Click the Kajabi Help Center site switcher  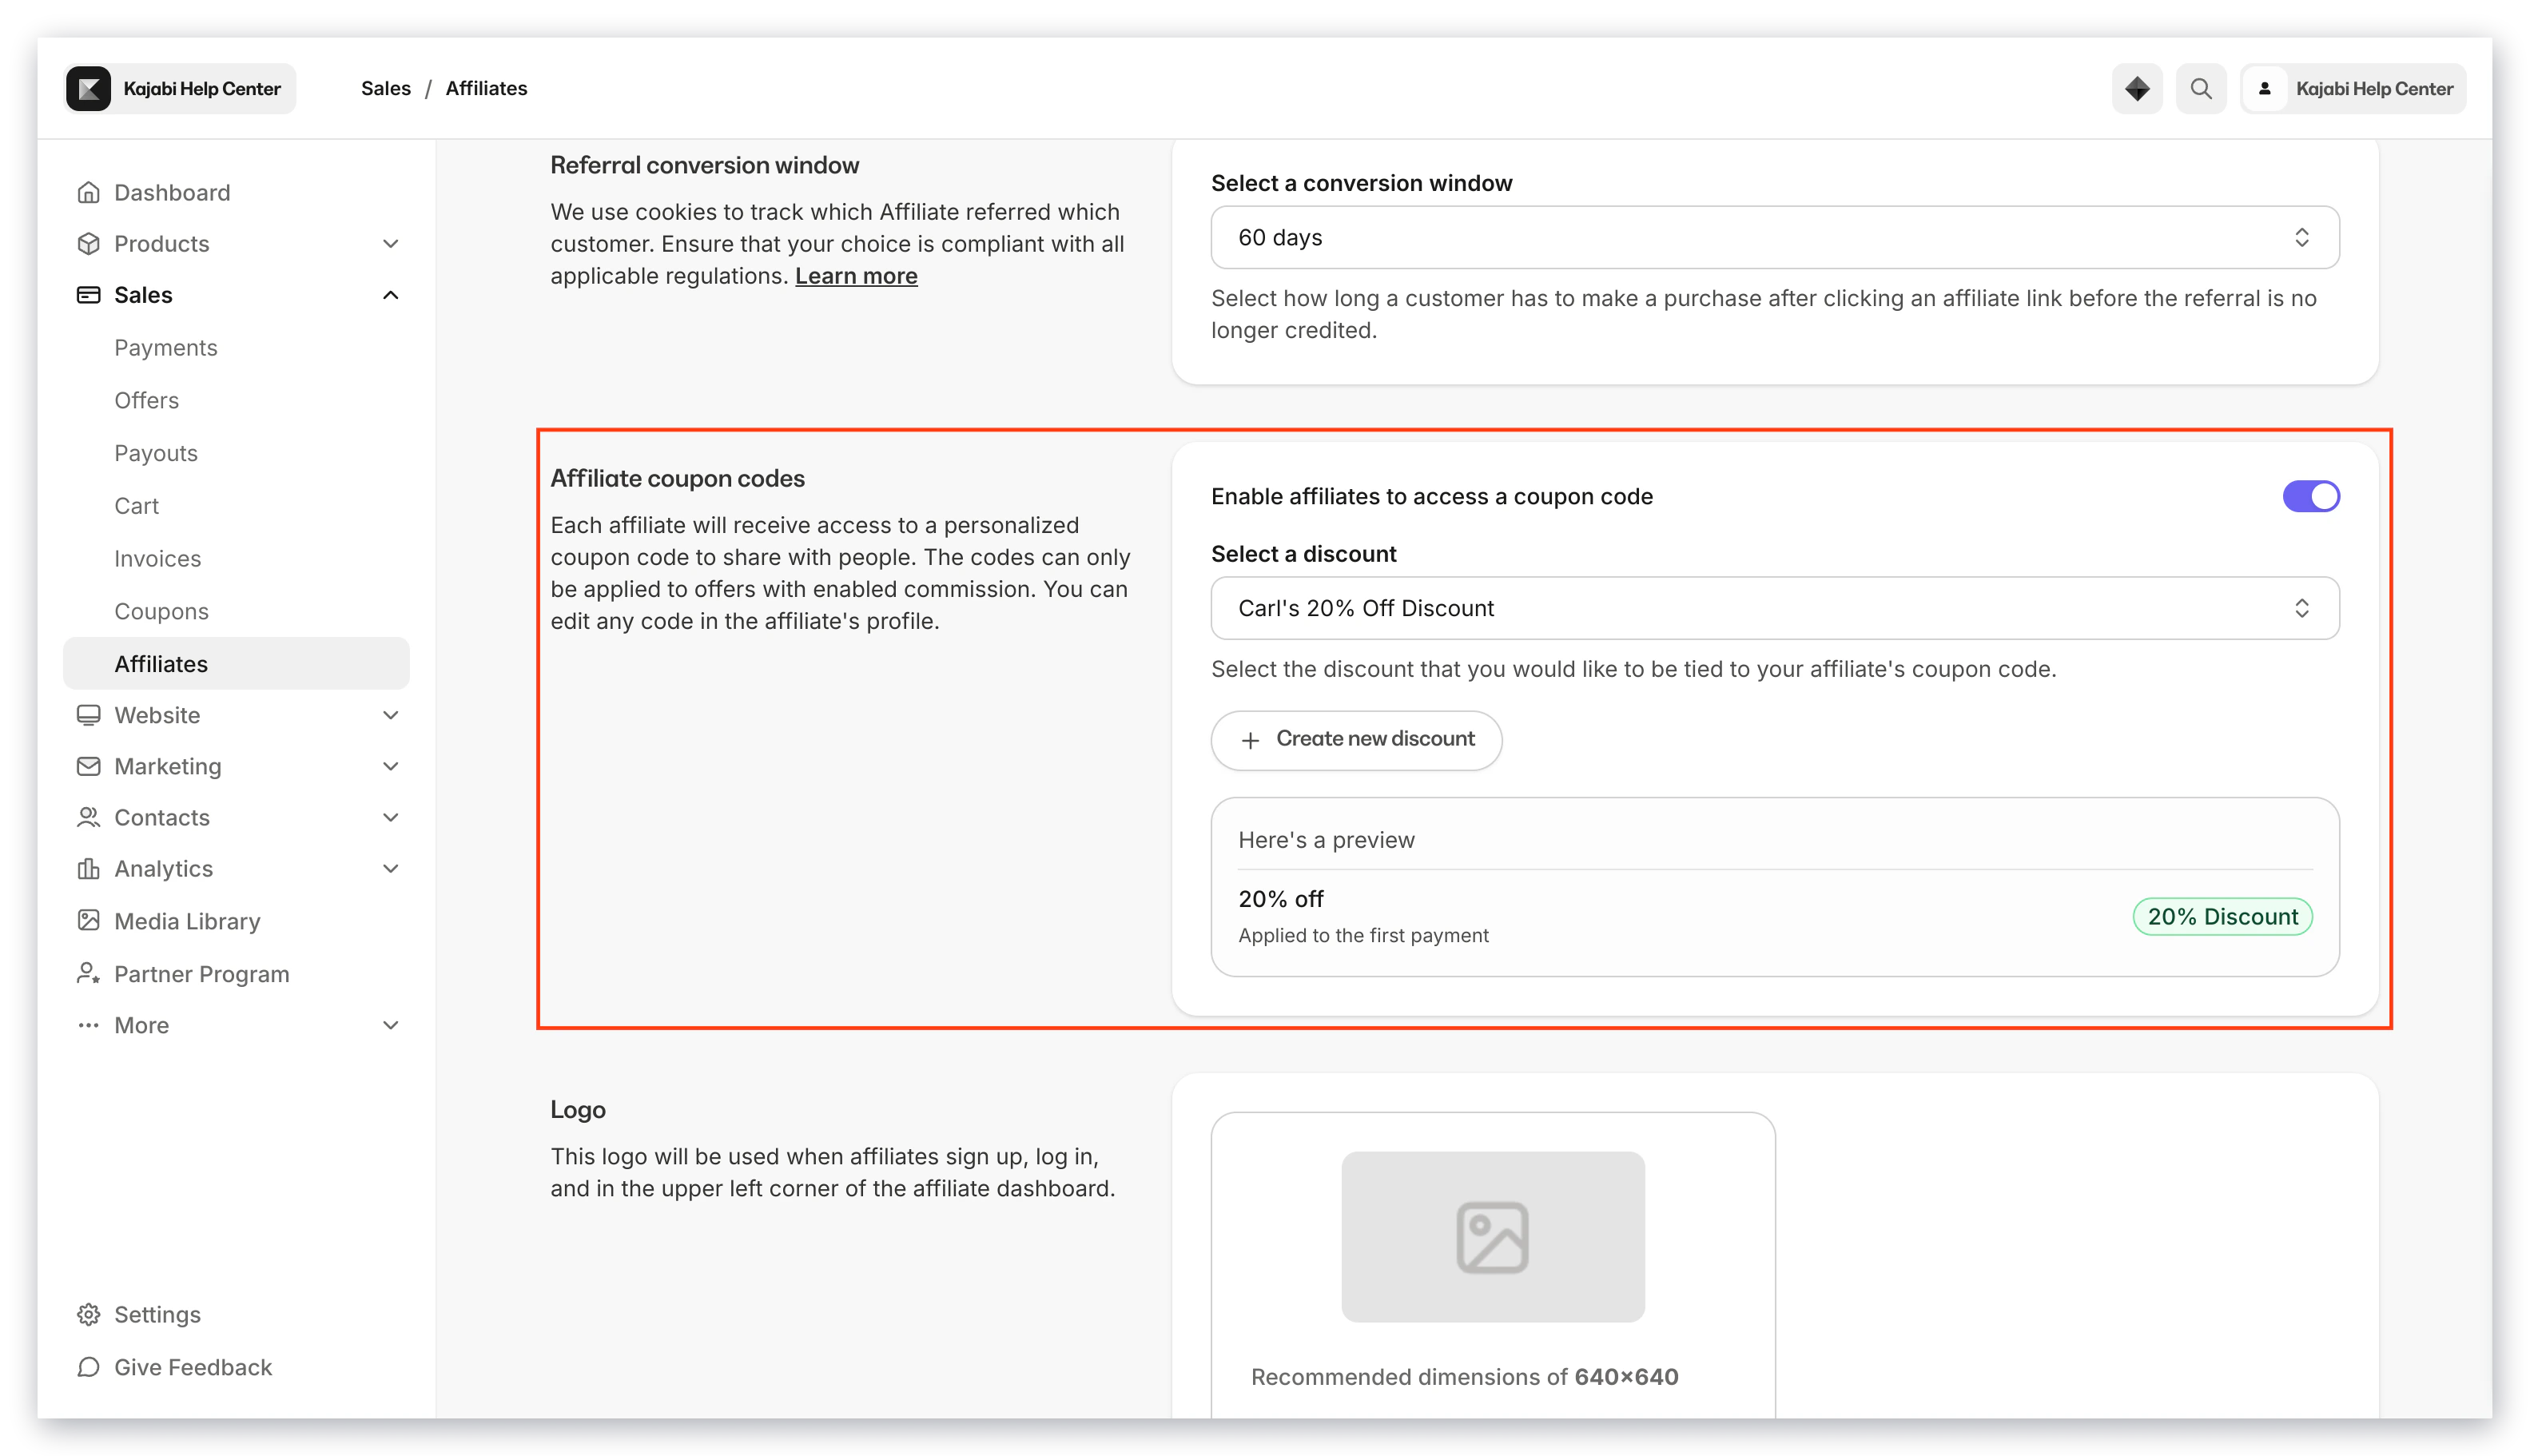click(180, 88)
